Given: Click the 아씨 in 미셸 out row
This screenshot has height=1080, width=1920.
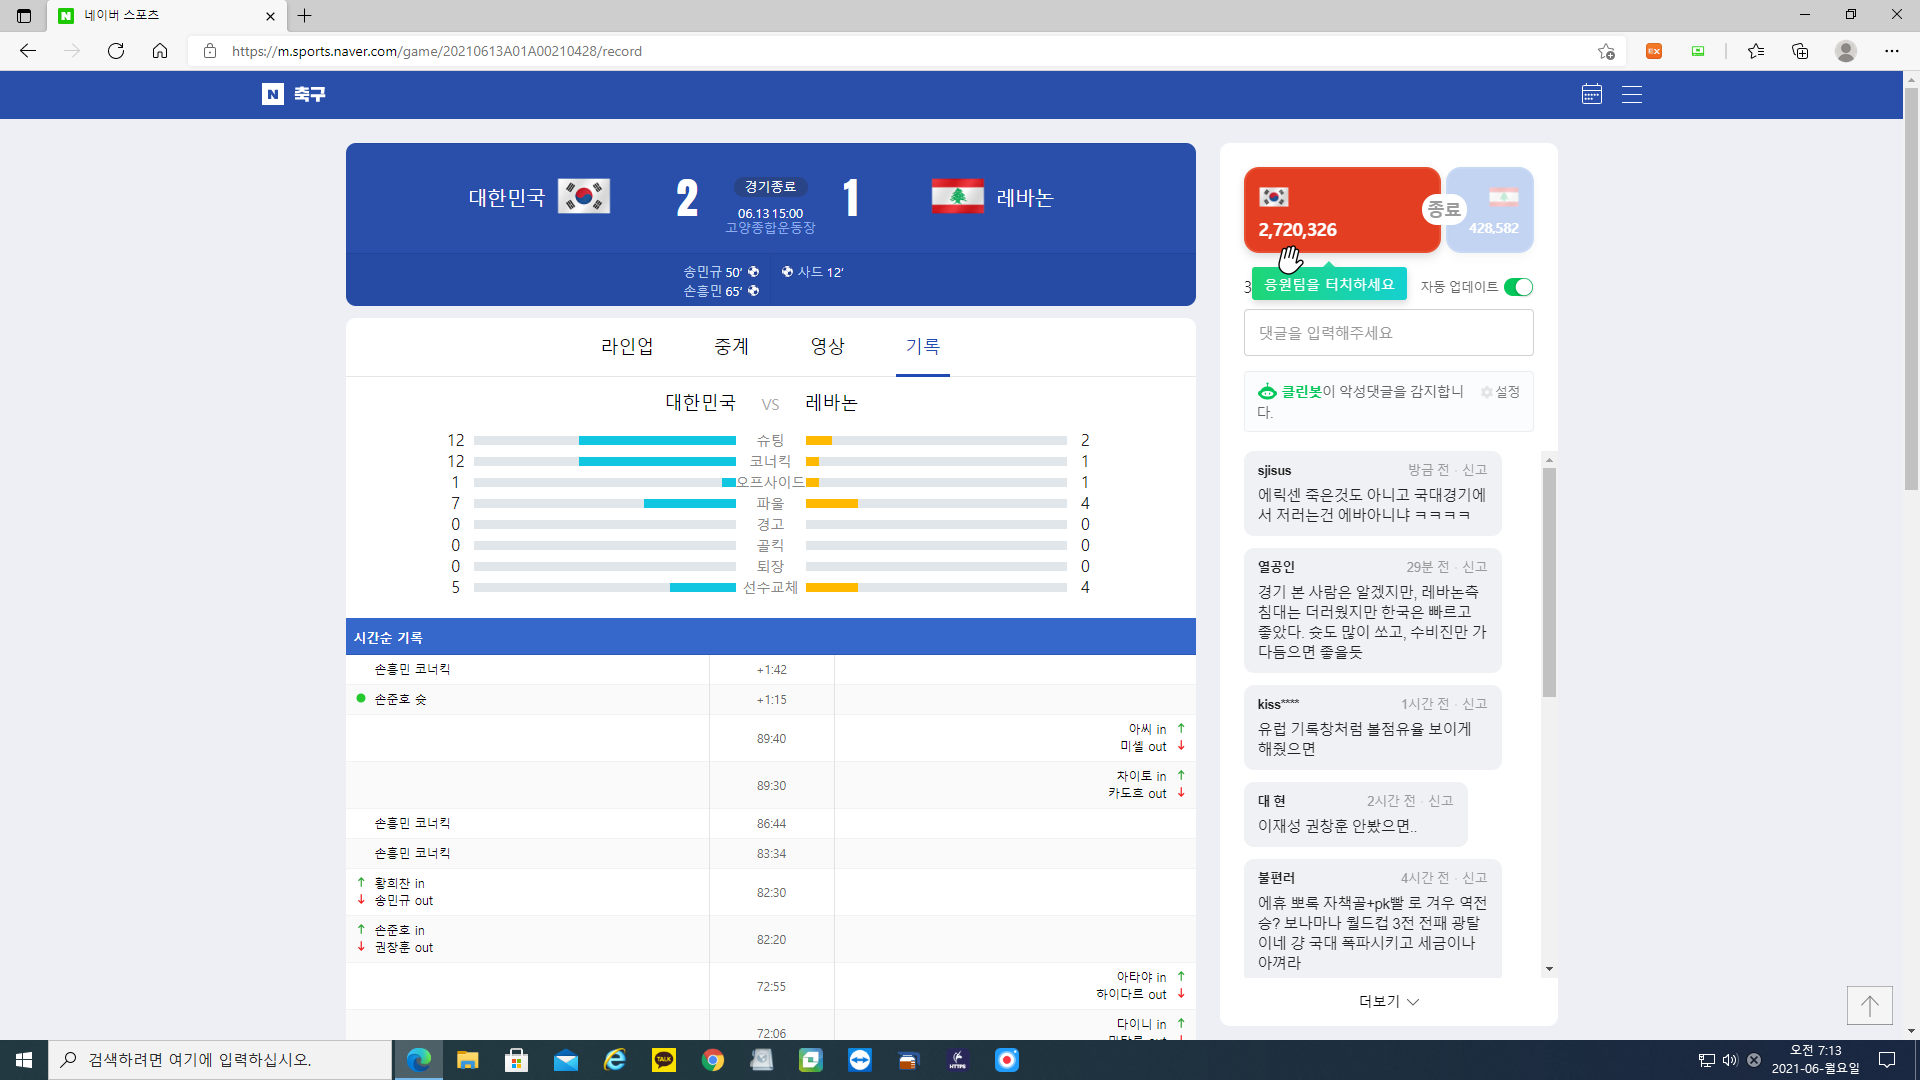Looking at the screenshot, I should [771, 738].
